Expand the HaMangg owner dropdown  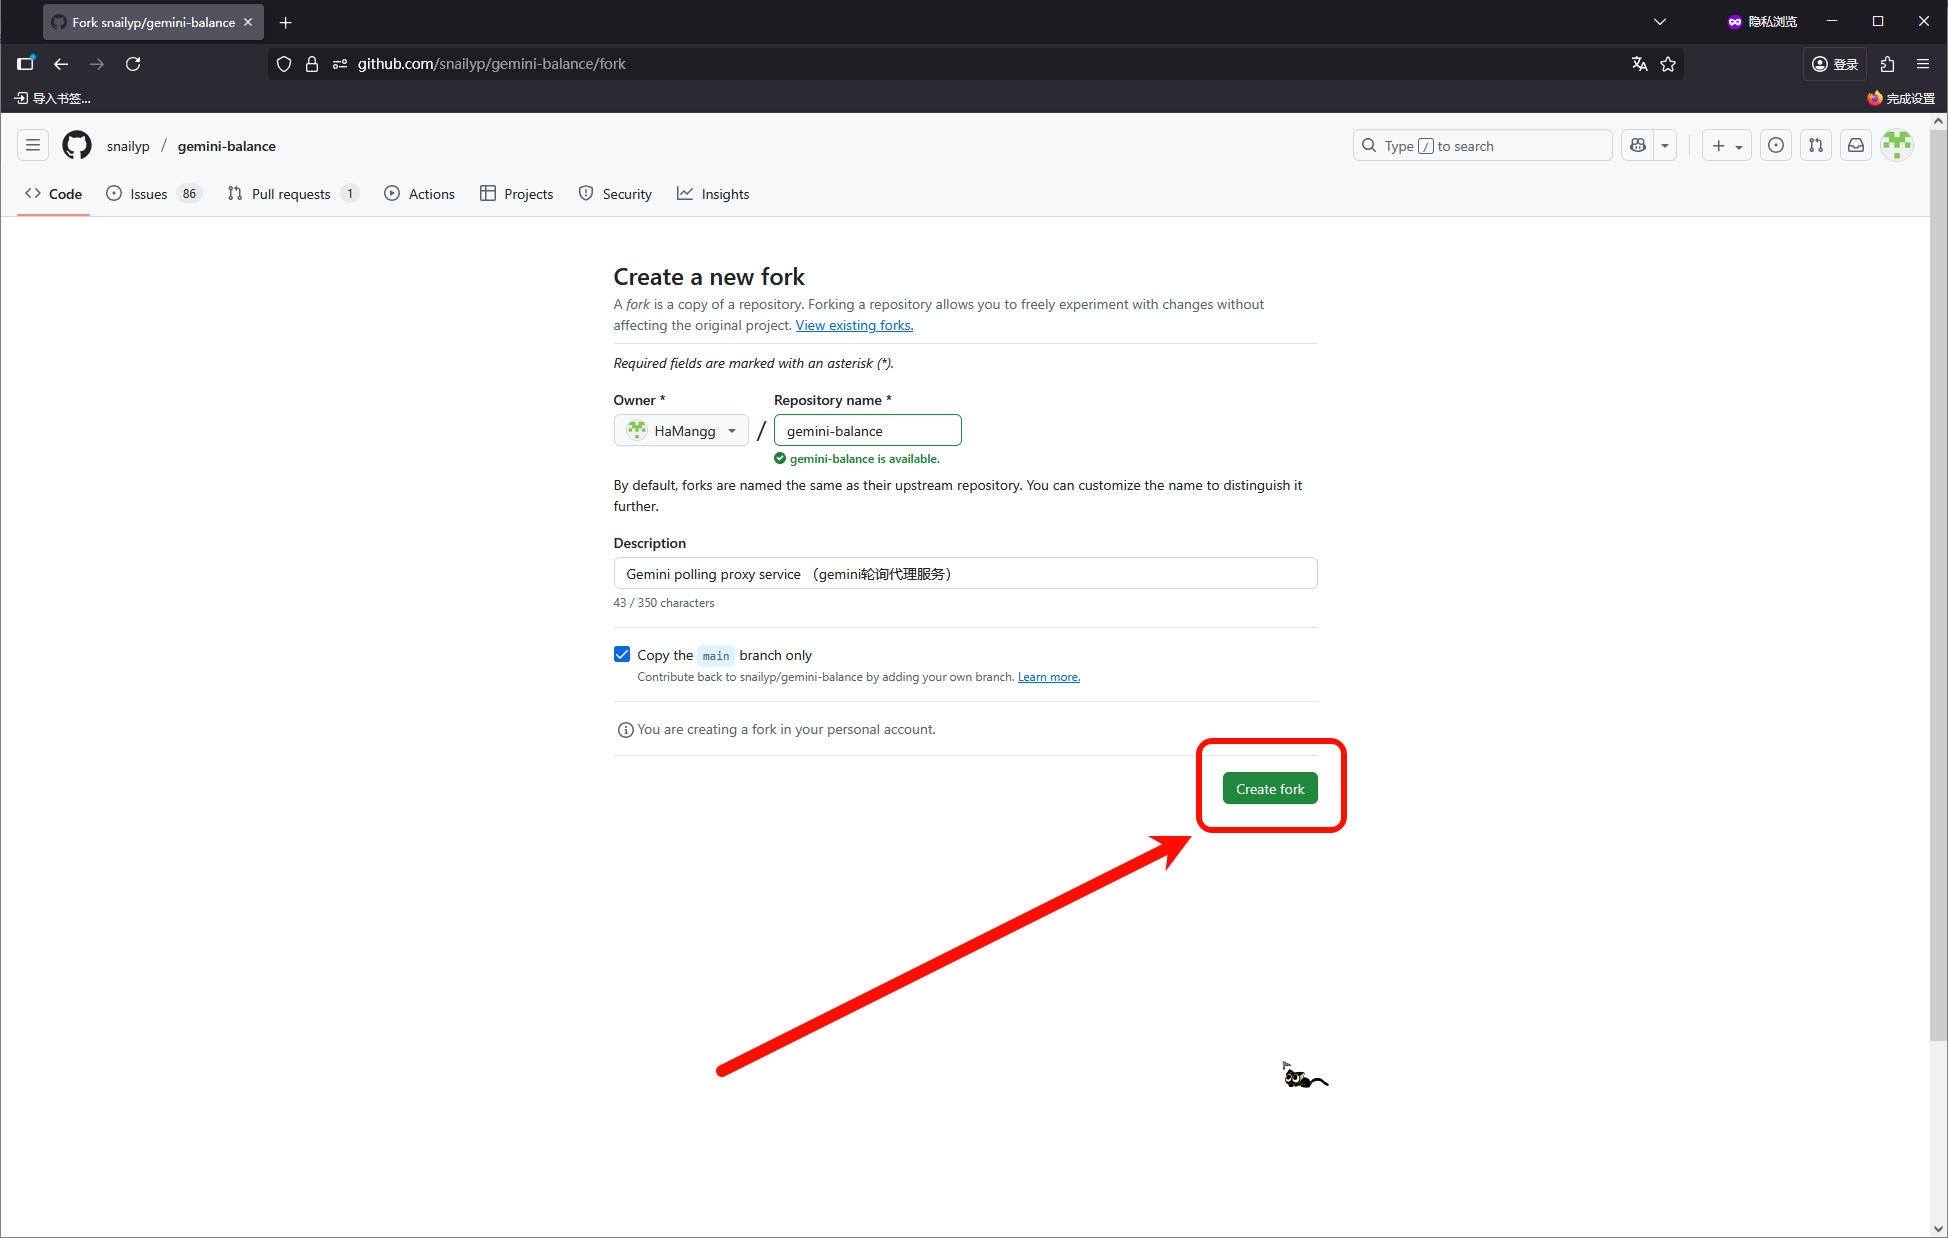681,431
